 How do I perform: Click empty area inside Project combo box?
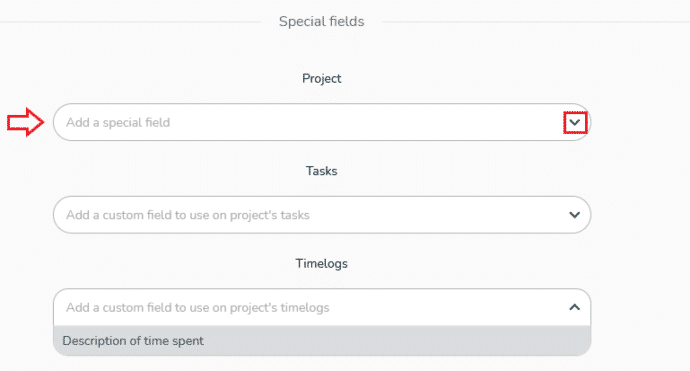tap(365, 122)
